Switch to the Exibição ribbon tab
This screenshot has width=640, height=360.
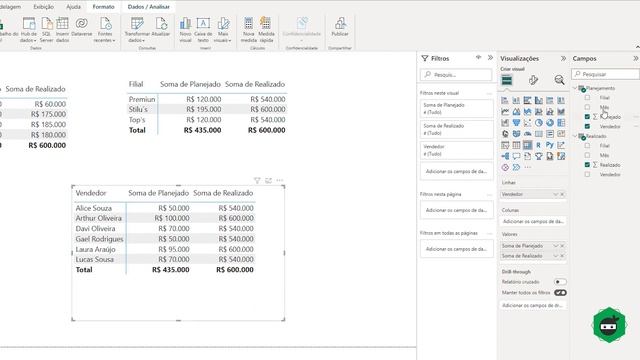(x=43, y=7)
